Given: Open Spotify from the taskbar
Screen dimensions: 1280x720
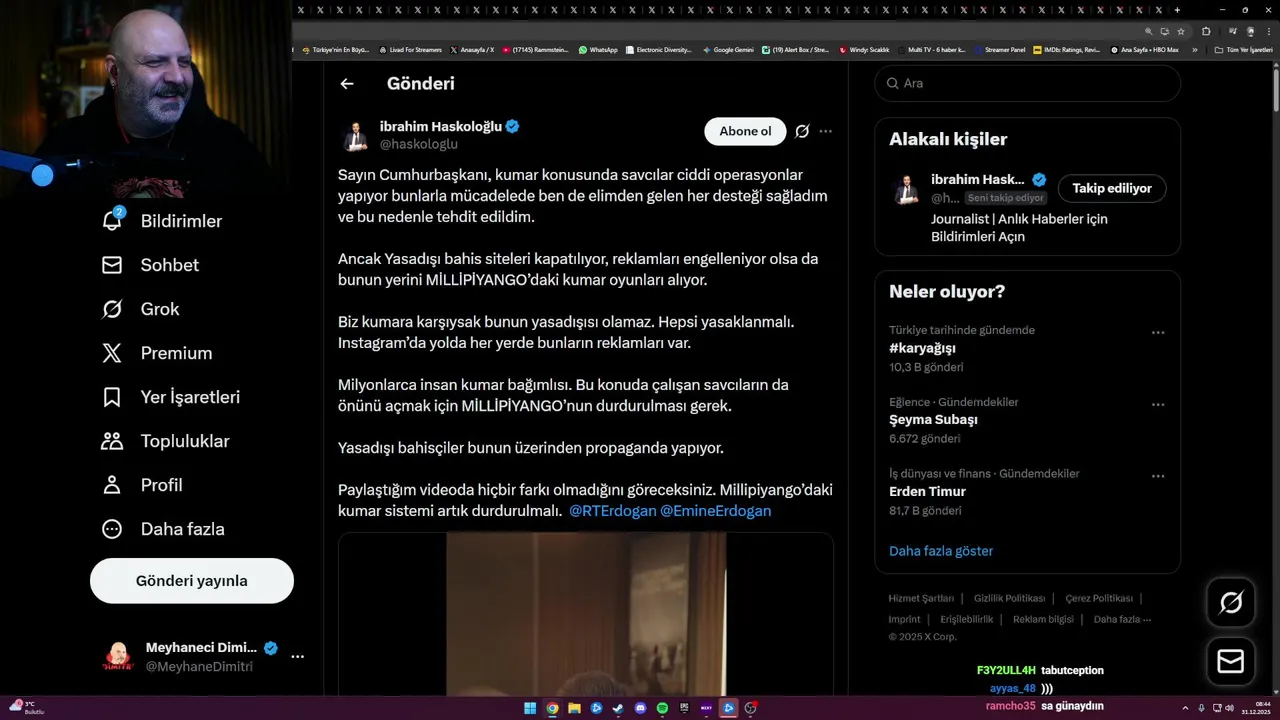Looking at the screenshot, I should 662,708.
